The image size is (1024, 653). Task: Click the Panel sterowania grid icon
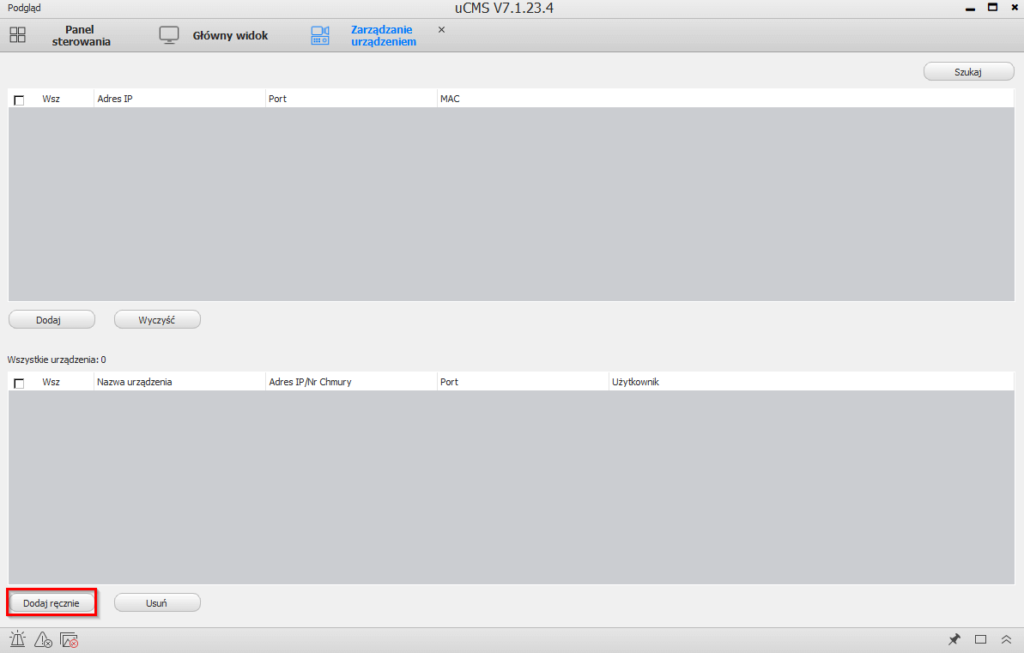[18, 35]
